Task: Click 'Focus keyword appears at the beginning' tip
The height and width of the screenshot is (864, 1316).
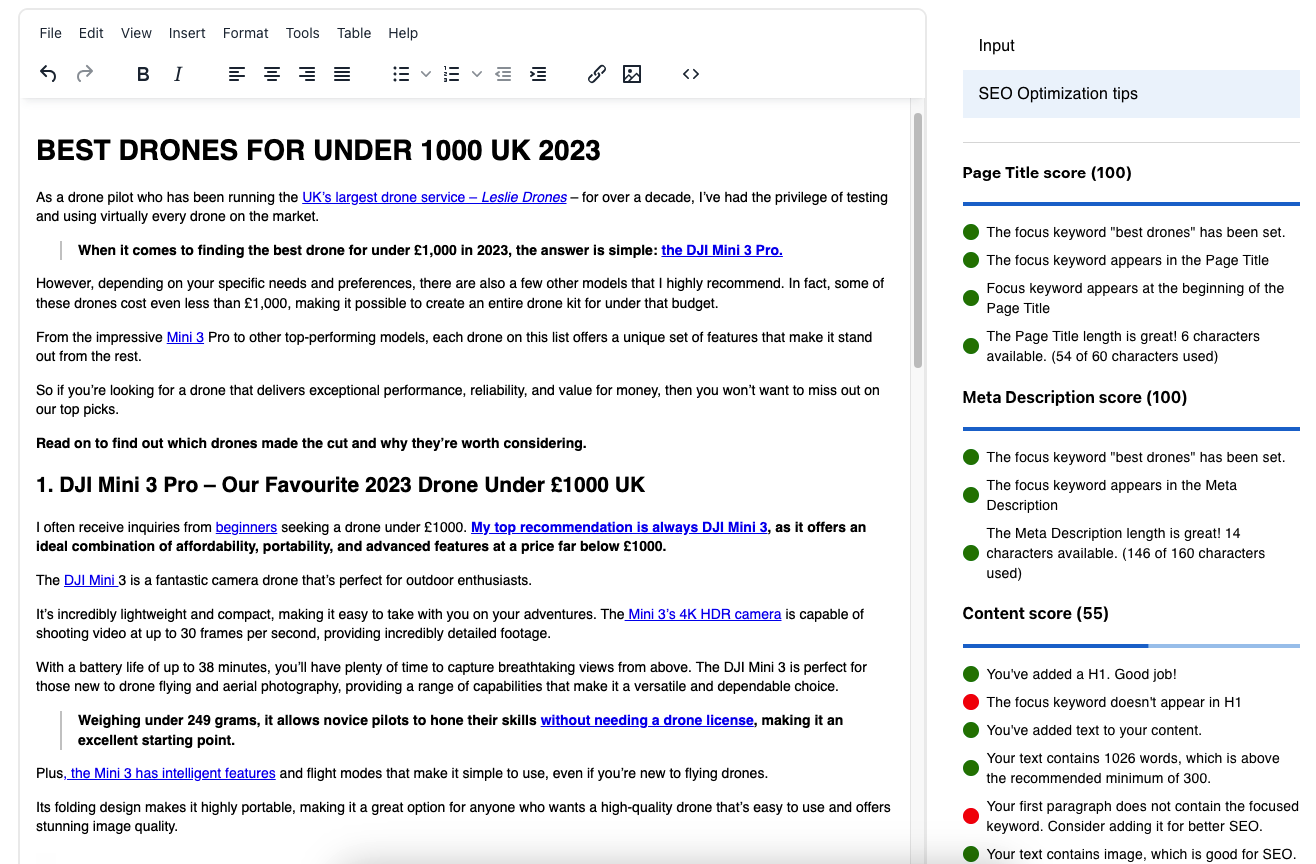Action: tap(1135, 298)
